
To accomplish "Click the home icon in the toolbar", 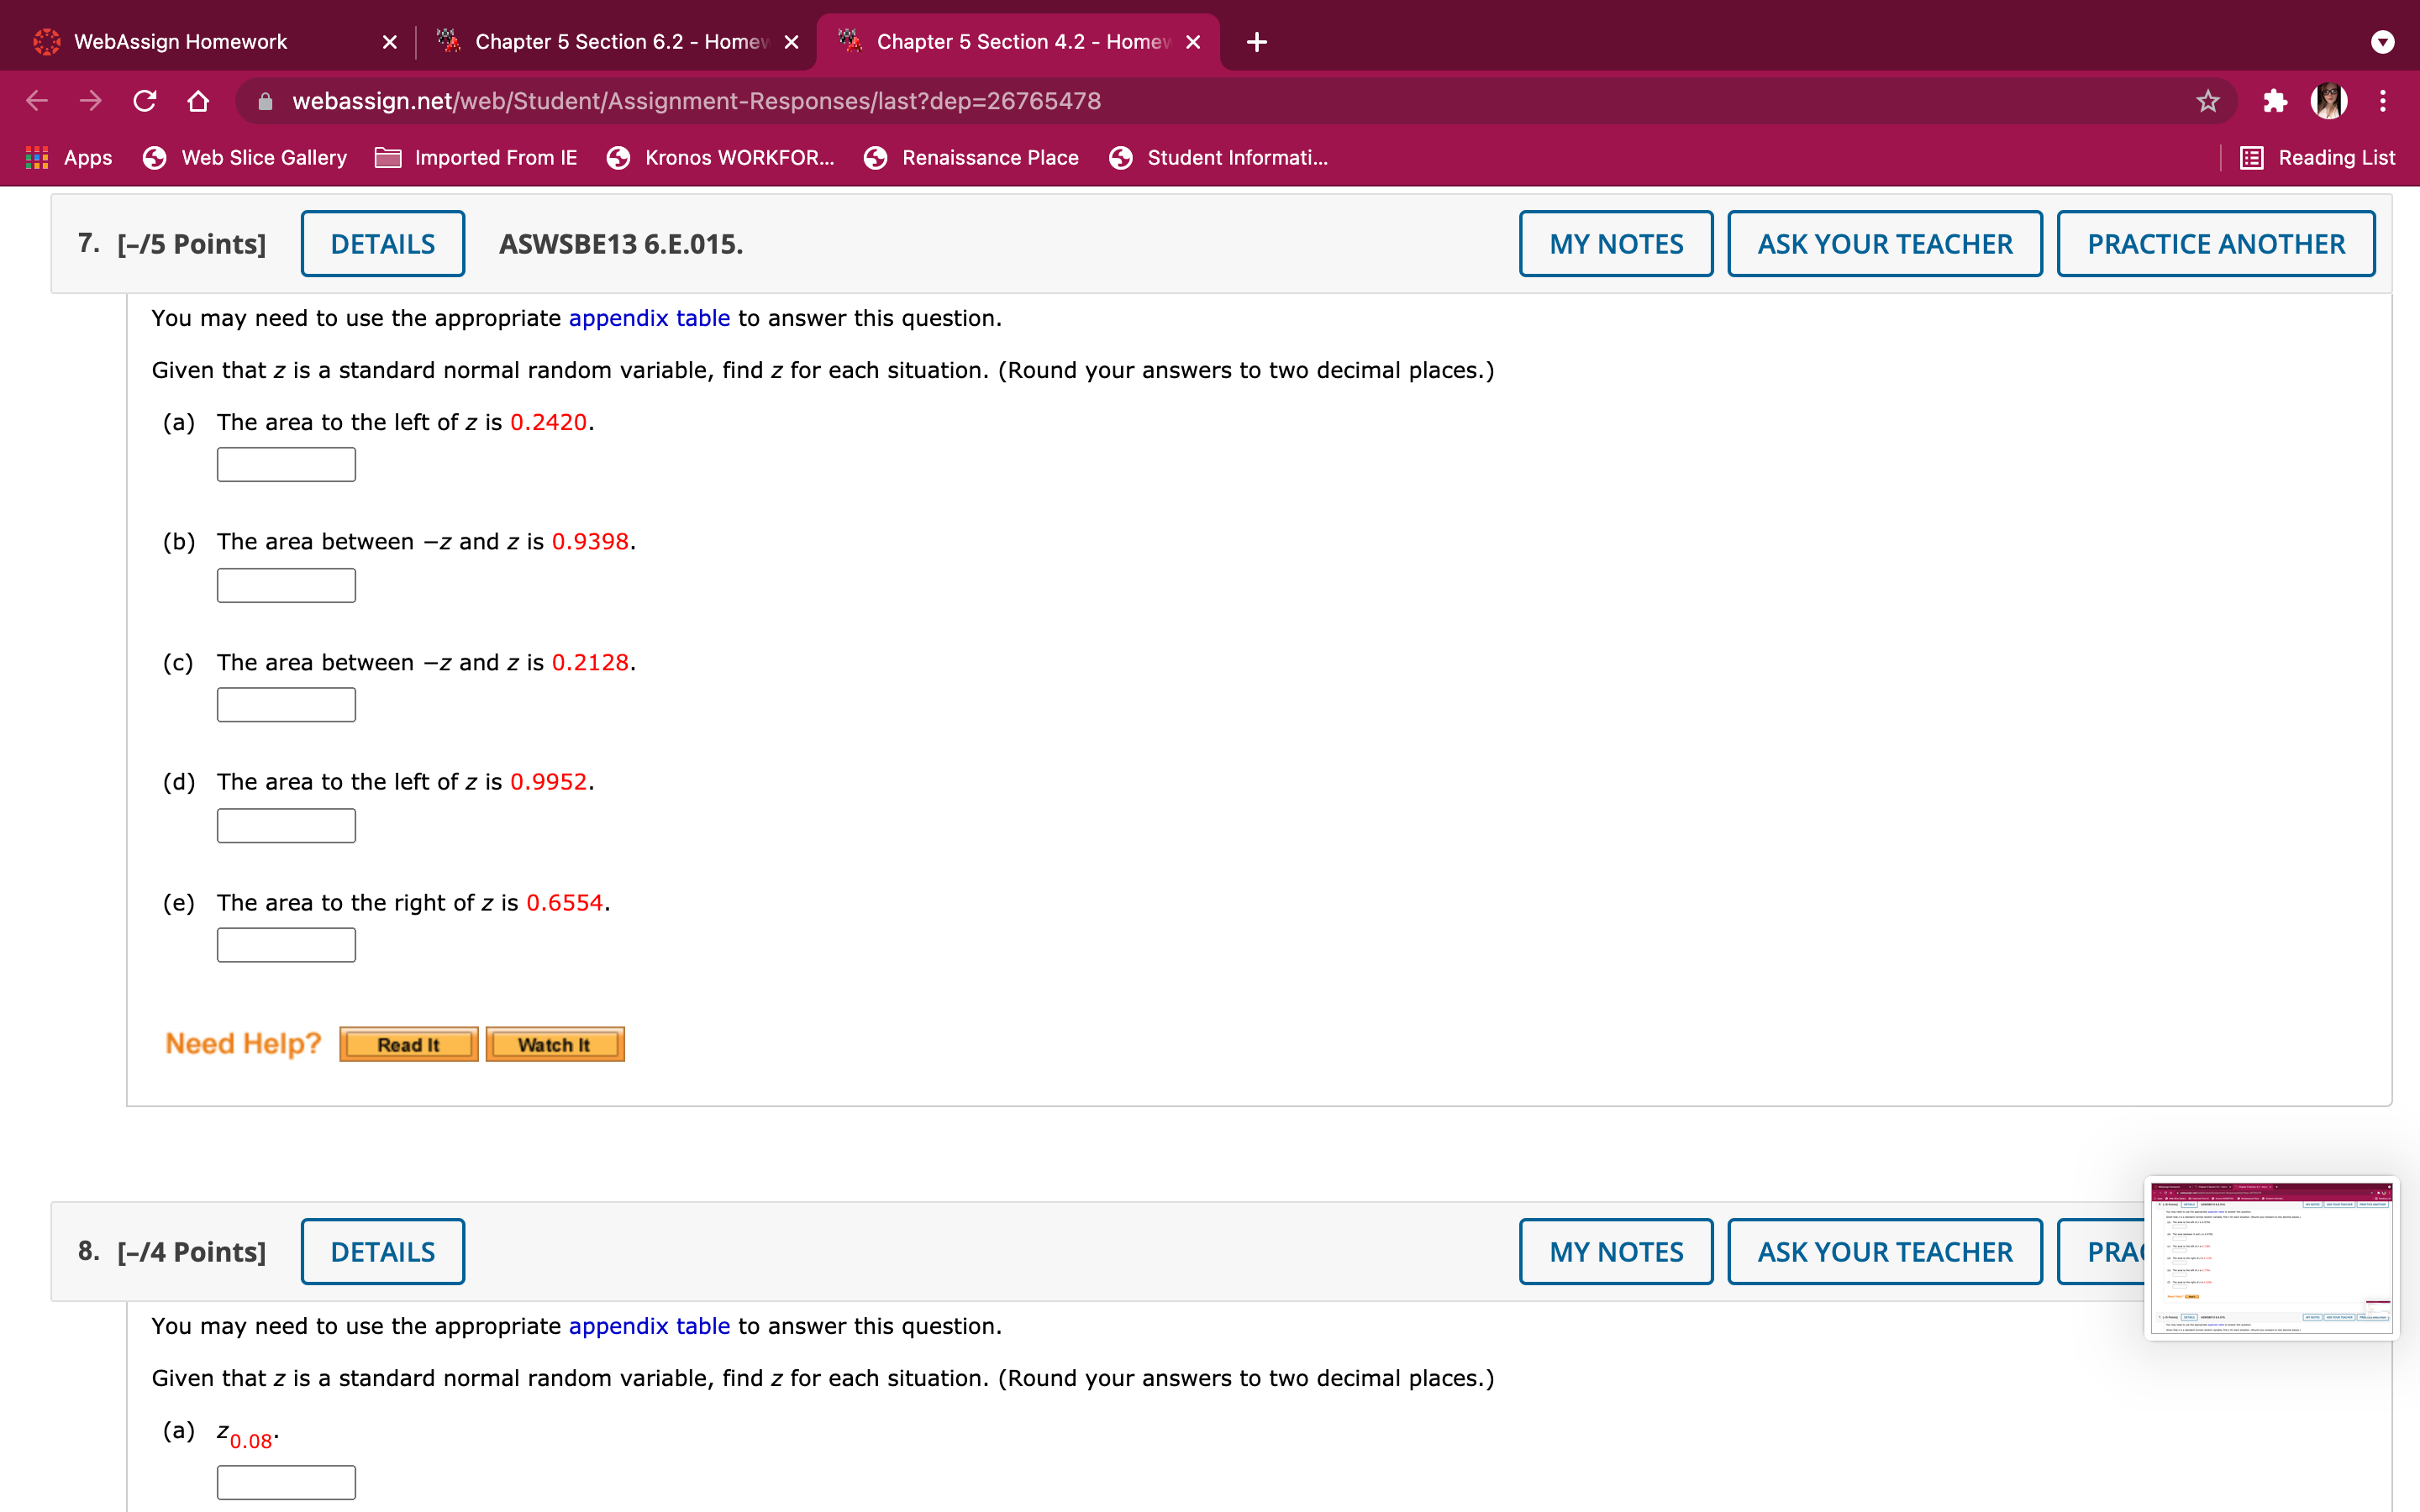I will [x=199, y=100].
